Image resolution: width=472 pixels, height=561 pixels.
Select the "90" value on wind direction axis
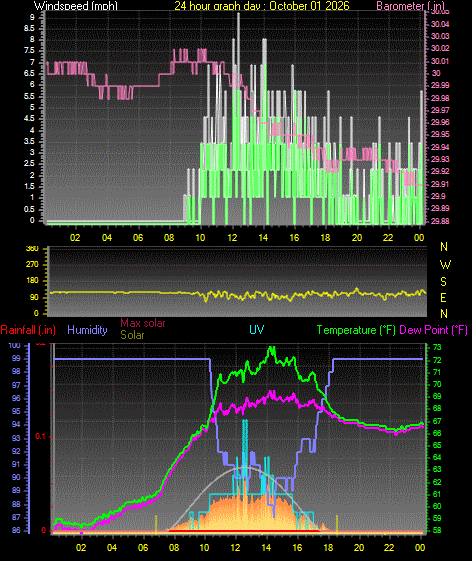coord(34,298)
